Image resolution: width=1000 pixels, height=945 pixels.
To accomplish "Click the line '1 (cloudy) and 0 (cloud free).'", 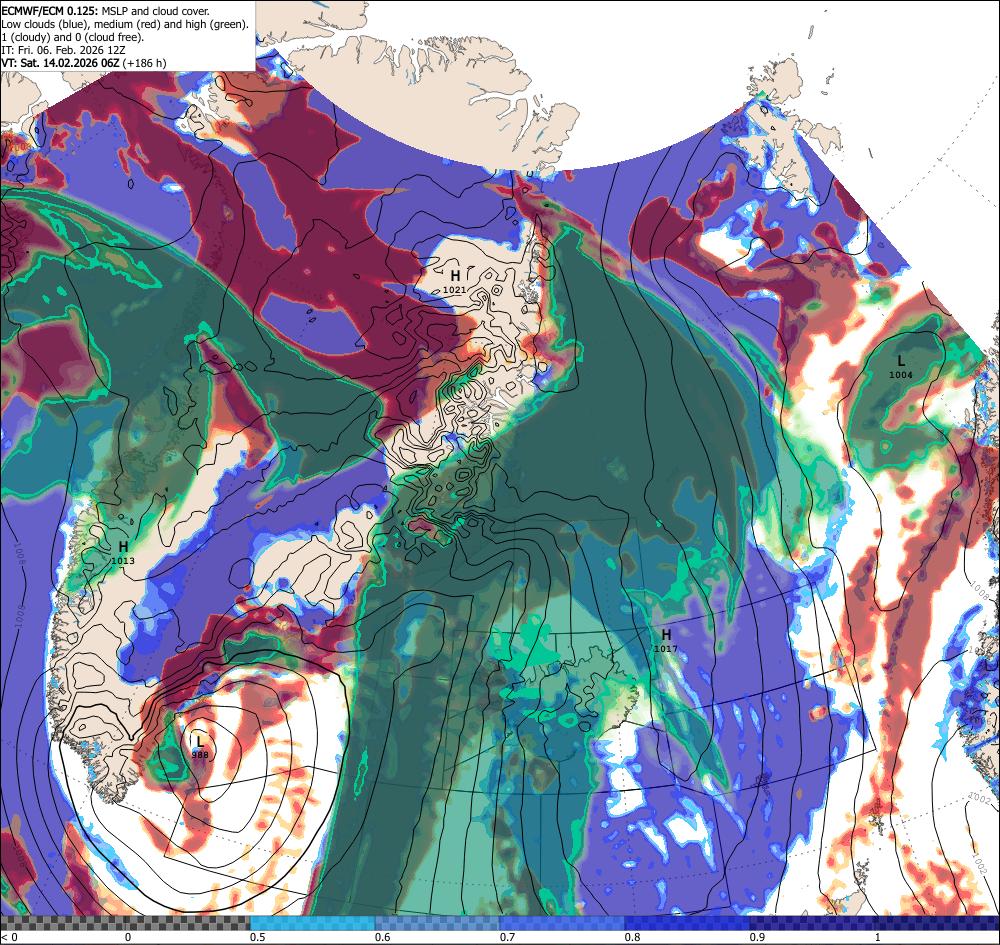I will [x=73, y=37].
